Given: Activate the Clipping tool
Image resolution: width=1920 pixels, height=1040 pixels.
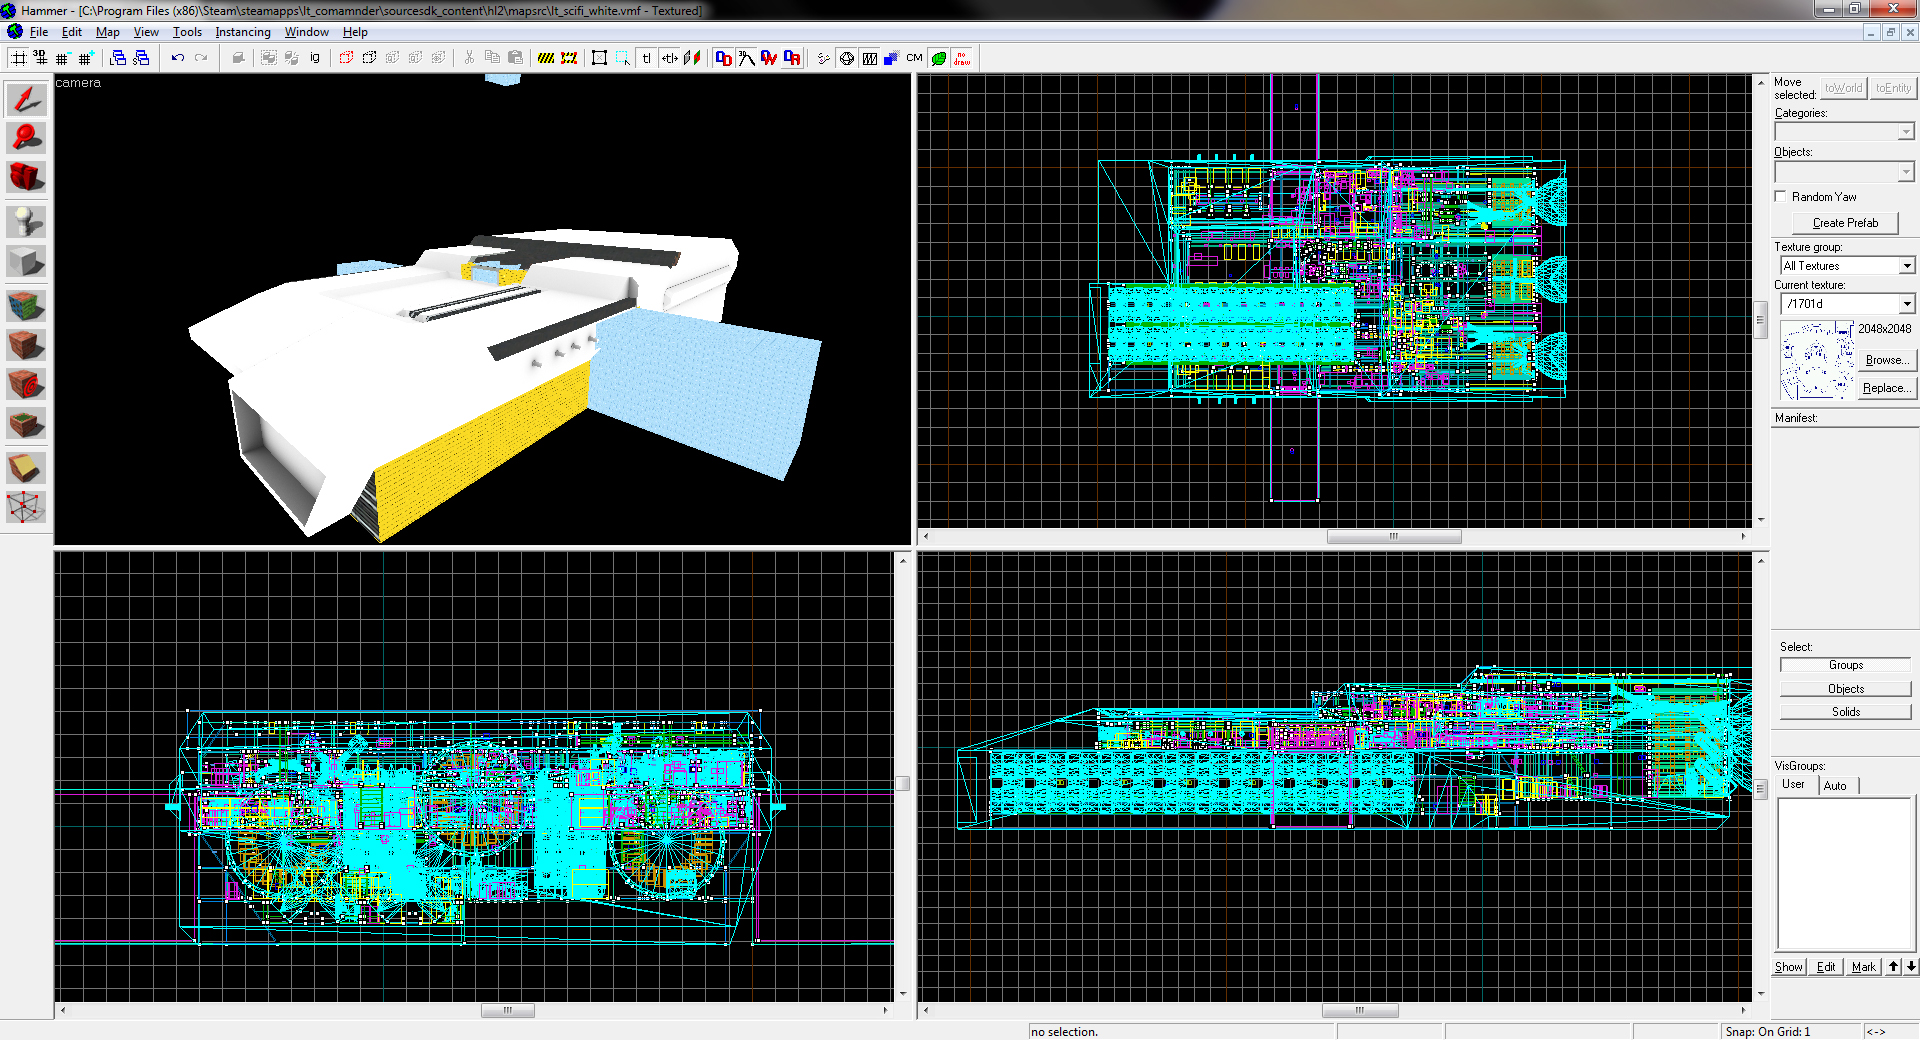Looking at the screenshot, I should tap(26, 468).
